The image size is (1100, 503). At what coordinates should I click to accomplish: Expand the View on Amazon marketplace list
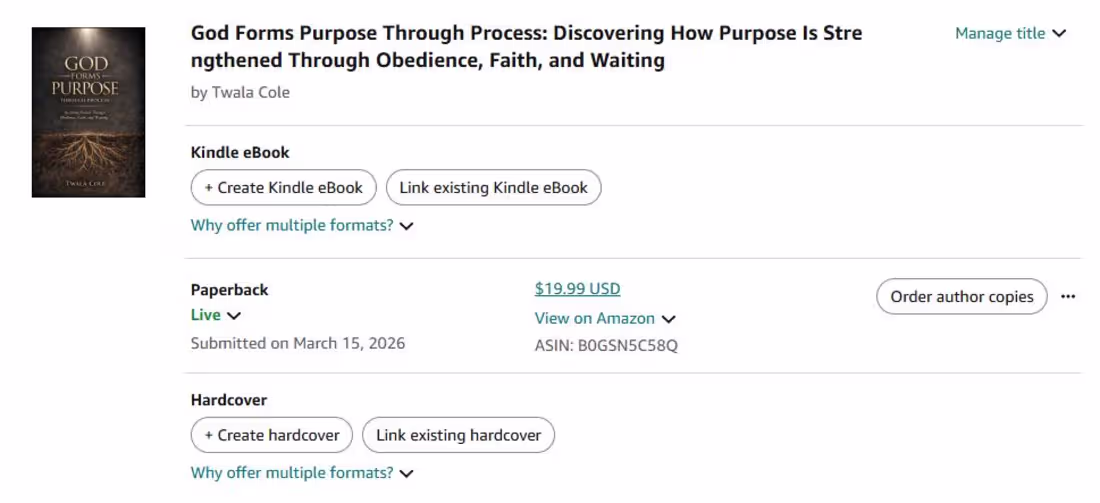click(x=595, y=319)
